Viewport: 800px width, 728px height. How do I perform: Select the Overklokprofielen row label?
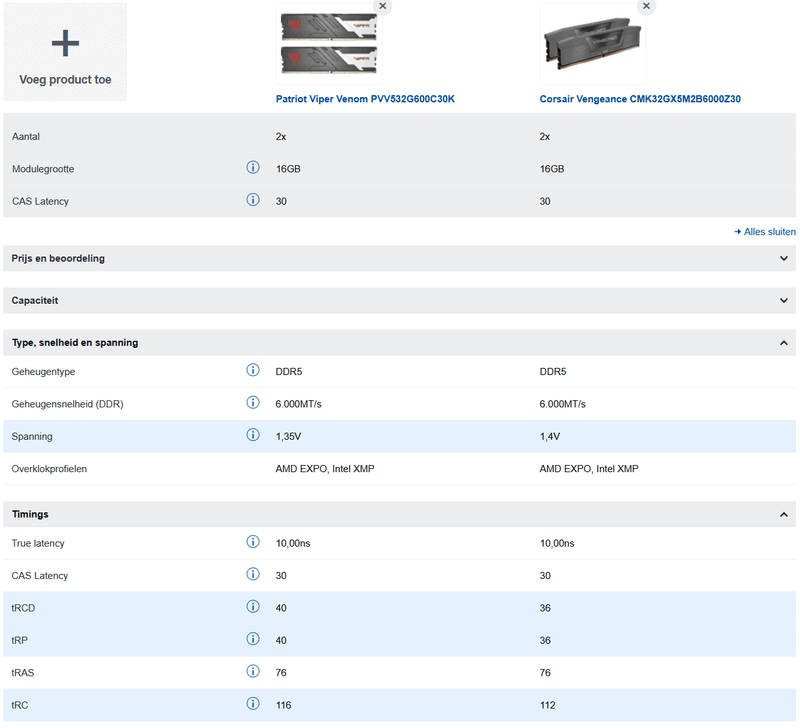point(49,469)
